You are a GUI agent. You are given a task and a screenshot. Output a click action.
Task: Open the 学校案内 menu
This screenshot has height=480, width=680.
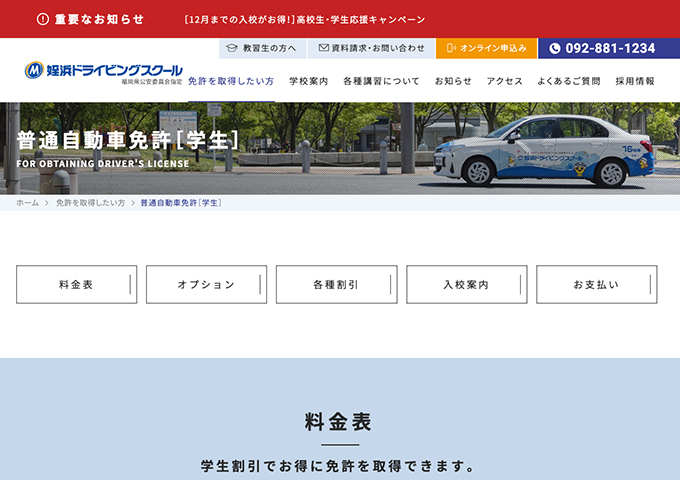point(309,81)
